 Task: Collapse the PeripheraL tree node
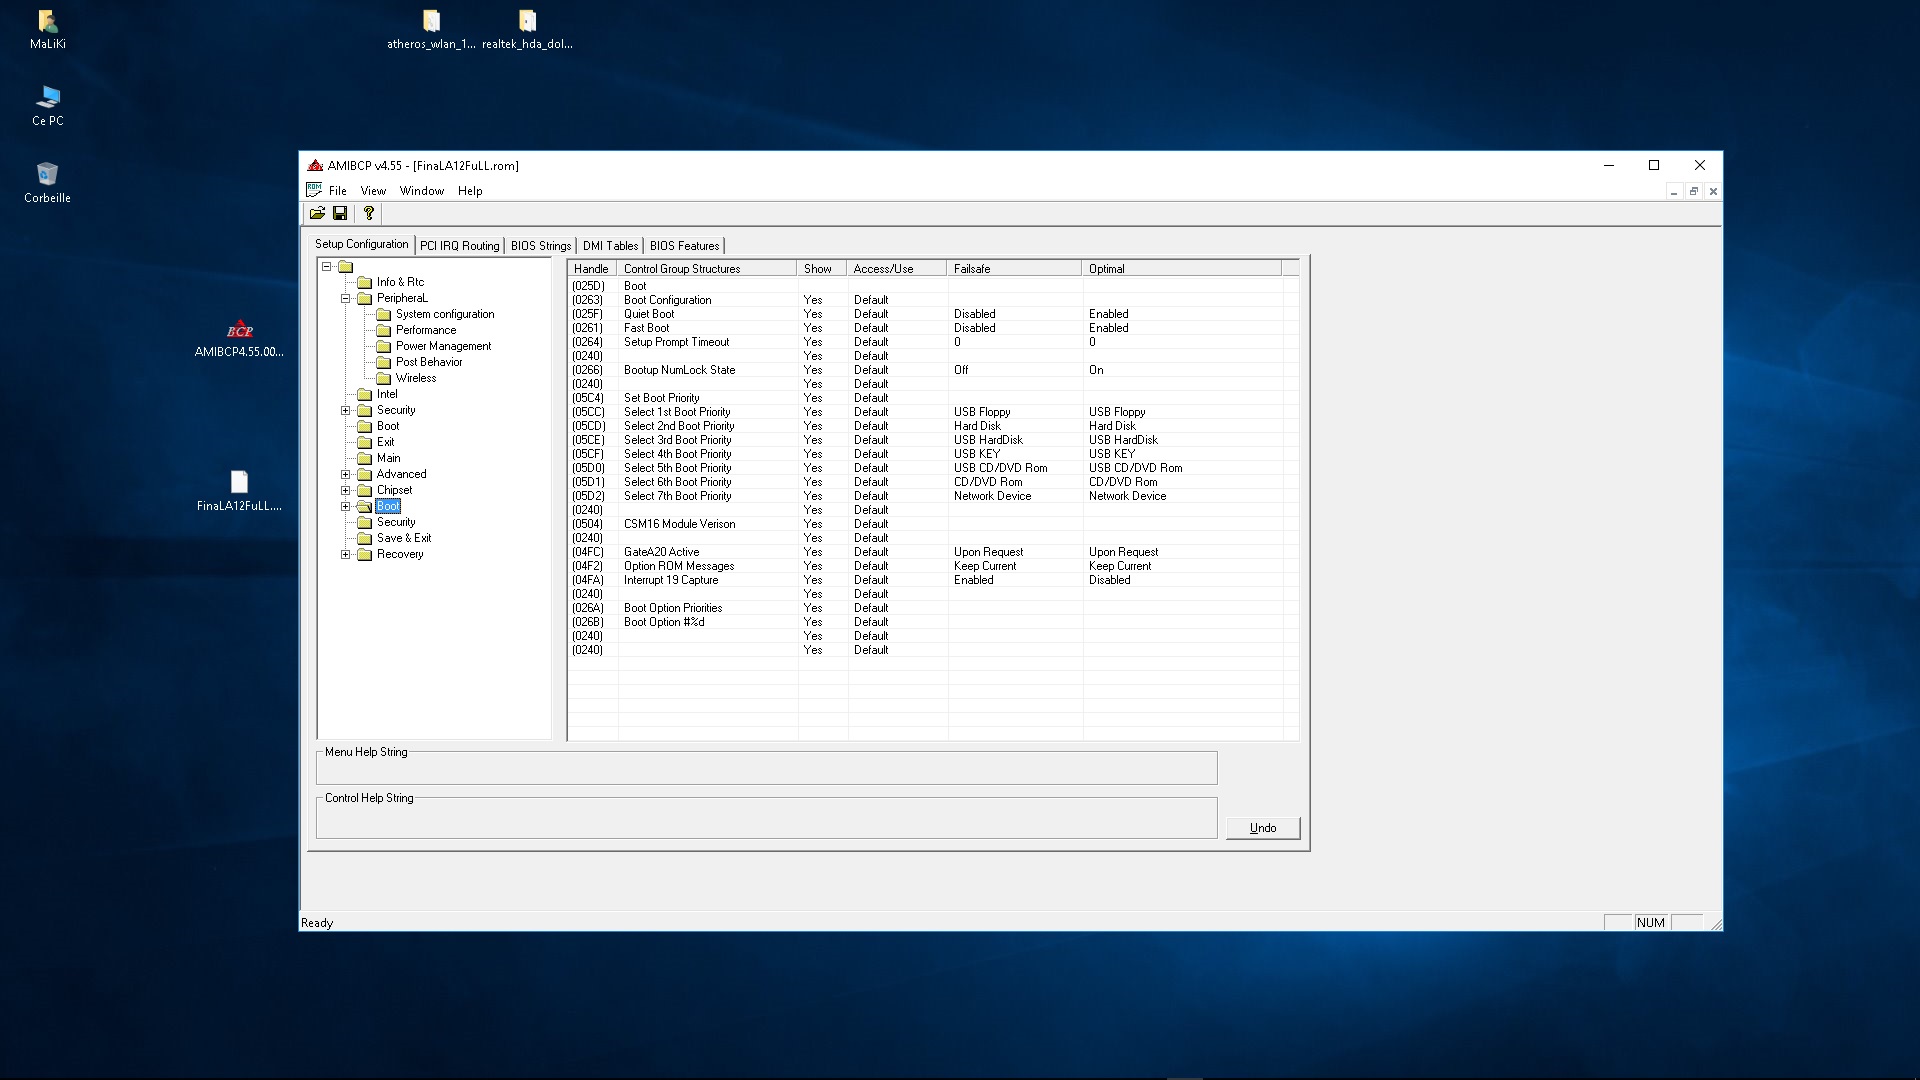pos(346,299)
